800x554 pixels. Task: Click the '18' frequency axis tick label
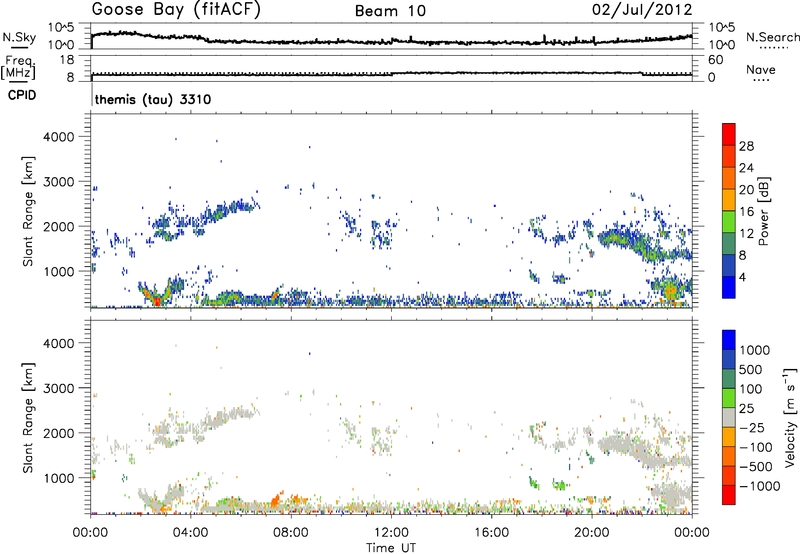(67, 60)
